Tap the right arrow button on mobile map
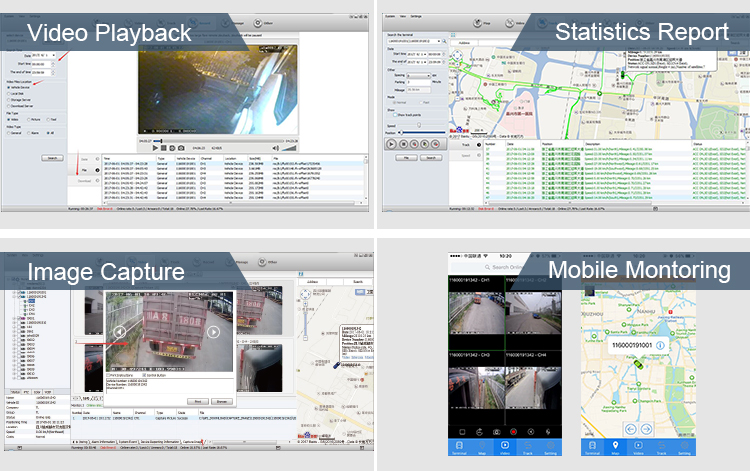Image resolution: width=750 pixels, height=471 pixels. click(x=646, y=429)
